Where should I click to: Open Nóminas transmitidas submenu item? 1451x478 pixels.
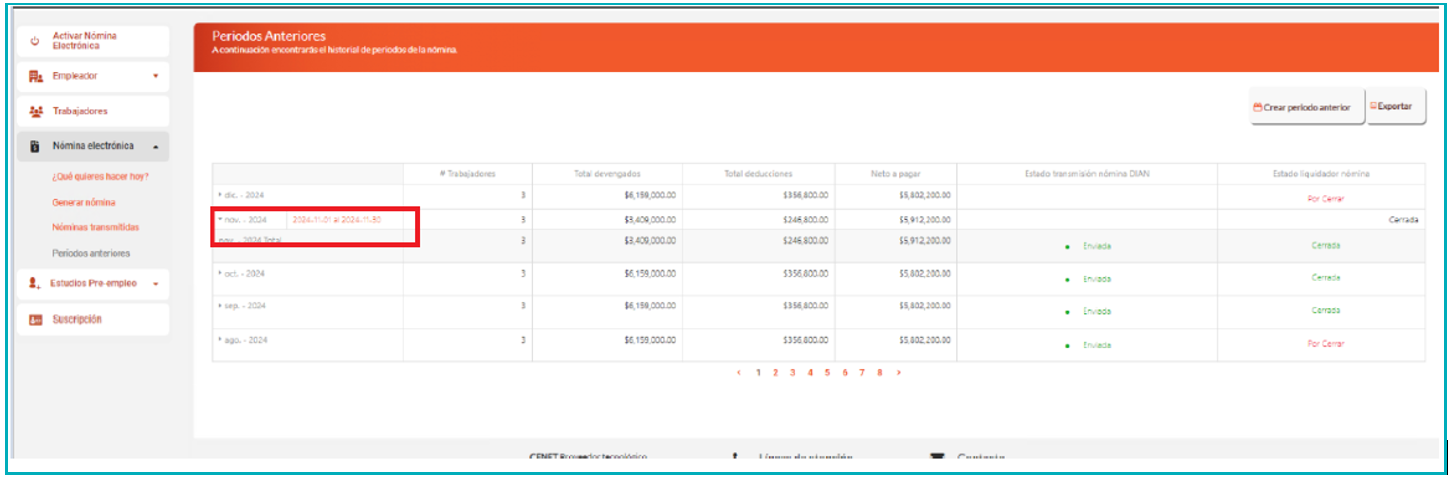tap(96, 228)
